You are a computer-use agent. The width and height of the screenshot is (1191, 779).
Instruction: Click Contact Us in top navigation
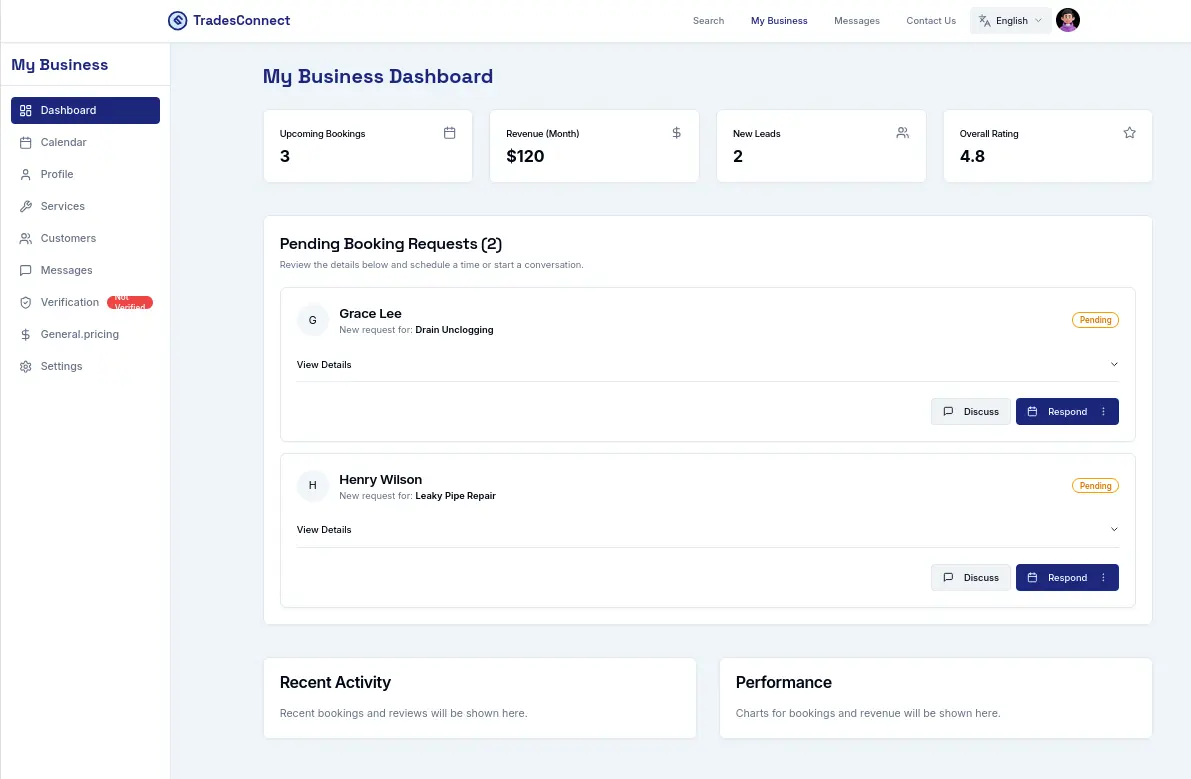(930, 21)
